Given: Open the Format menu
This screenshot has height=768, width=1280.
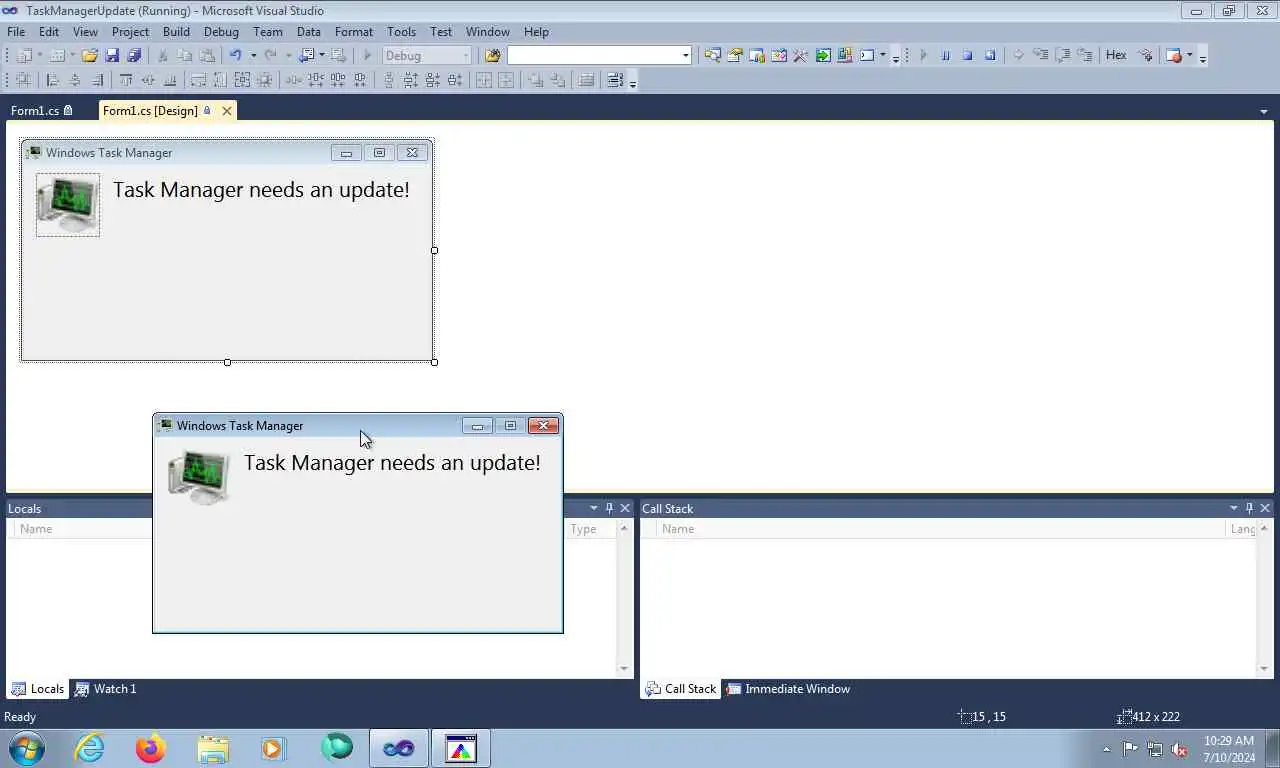Looking at the screenshot, I should 354,32.
